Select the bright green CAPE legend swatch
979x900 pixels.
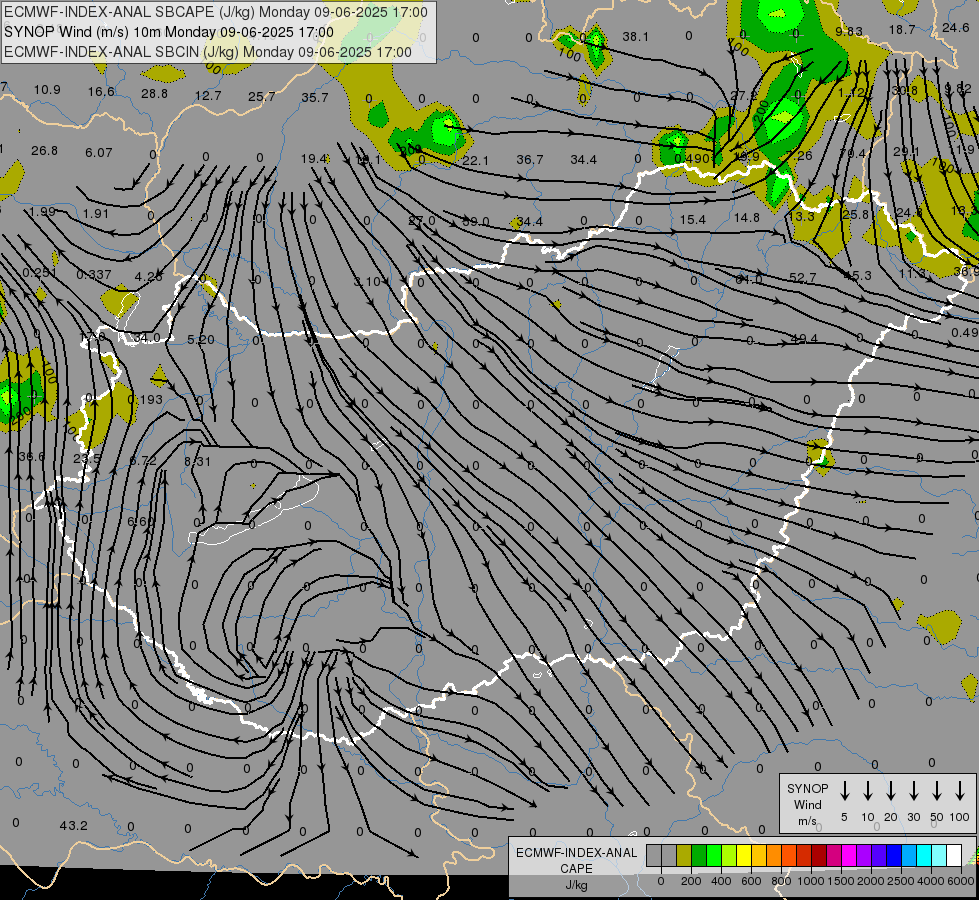tap(714, 855)
